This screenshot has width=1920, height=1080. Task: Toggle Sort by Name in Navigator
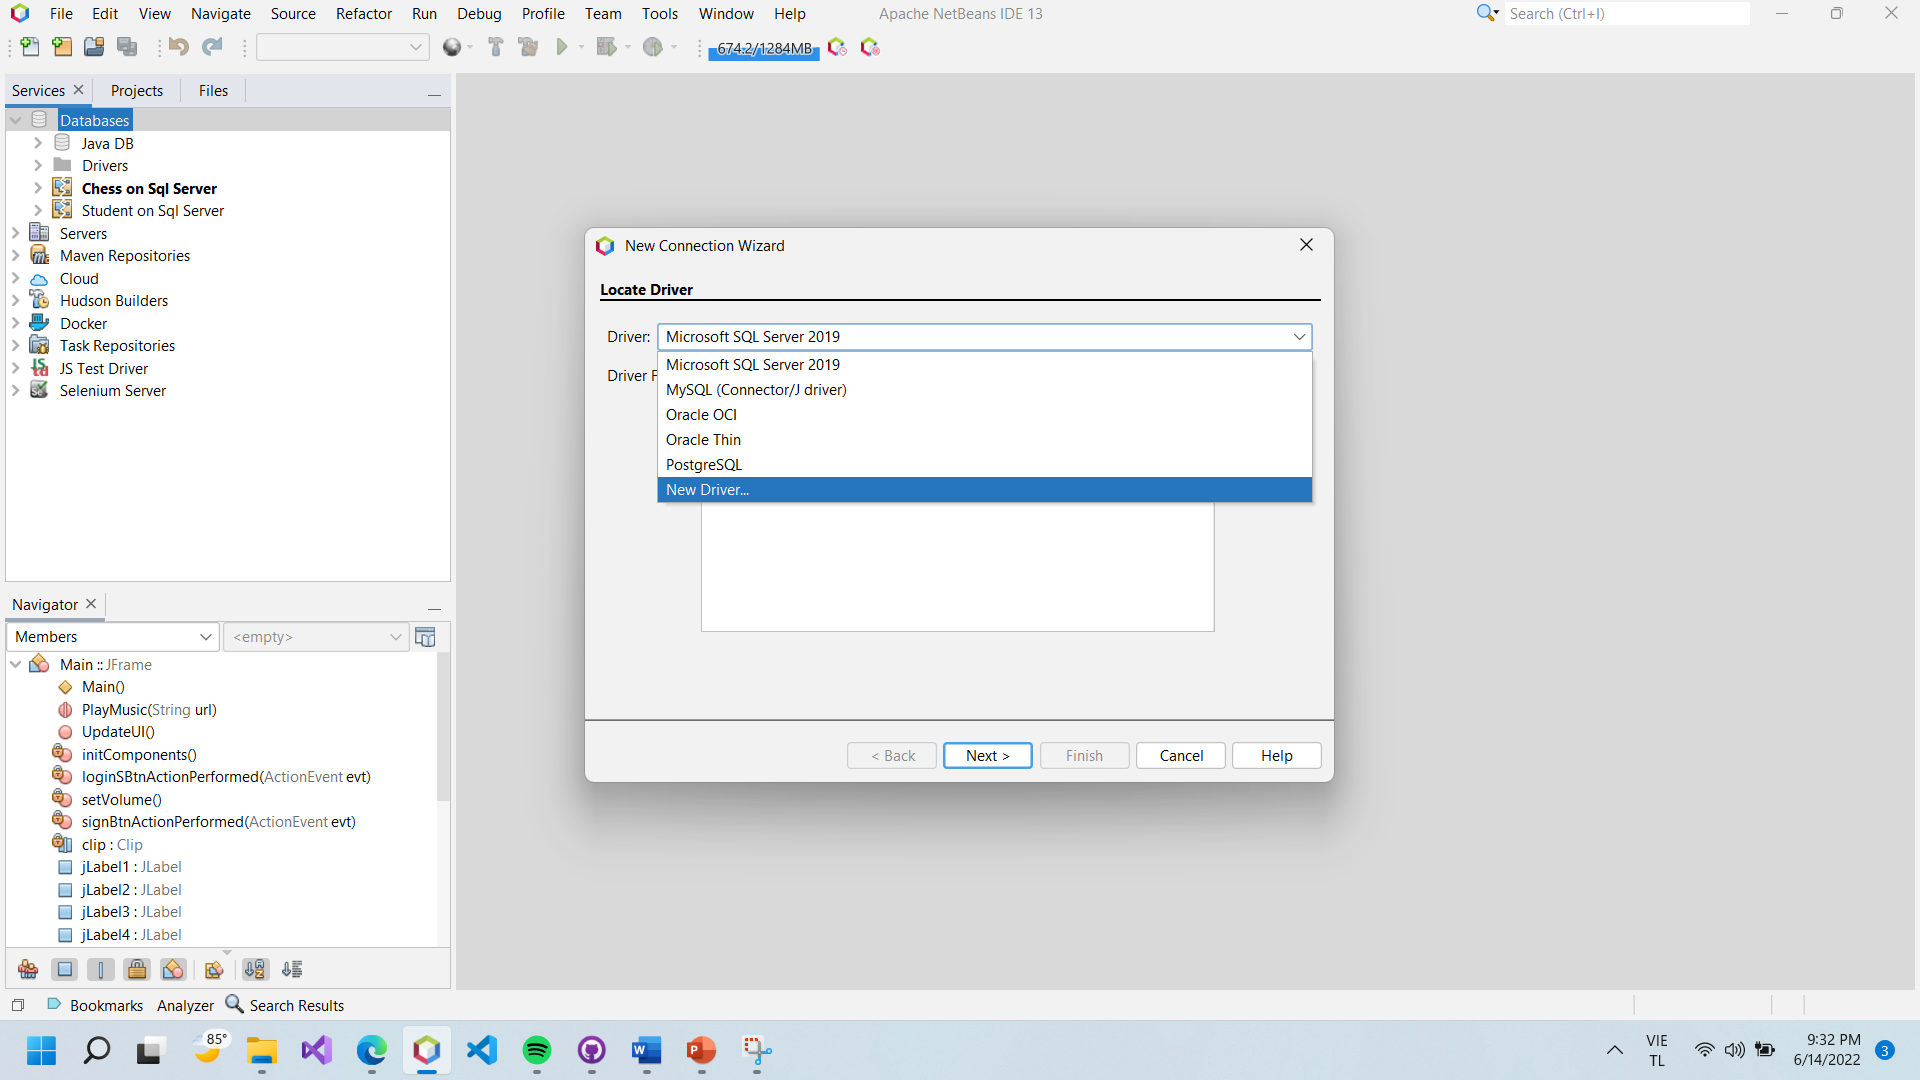coord(256,969)
